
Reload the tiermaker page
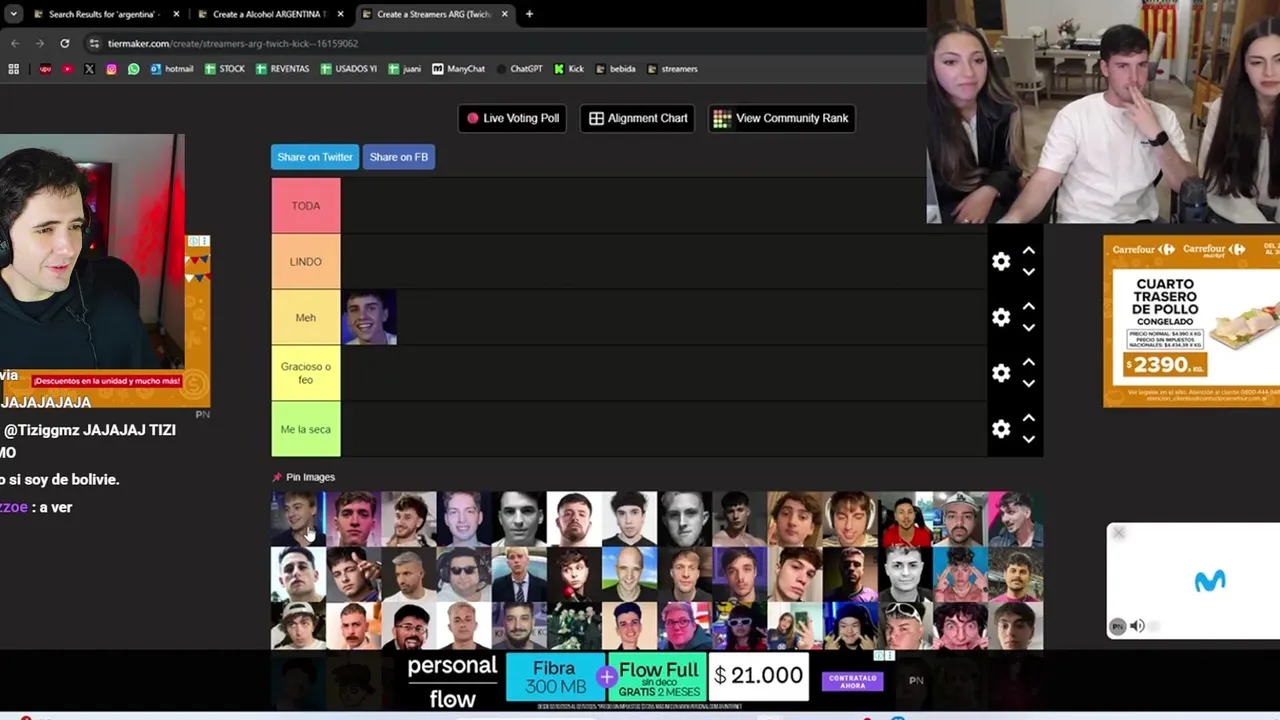tap(65, 43)
